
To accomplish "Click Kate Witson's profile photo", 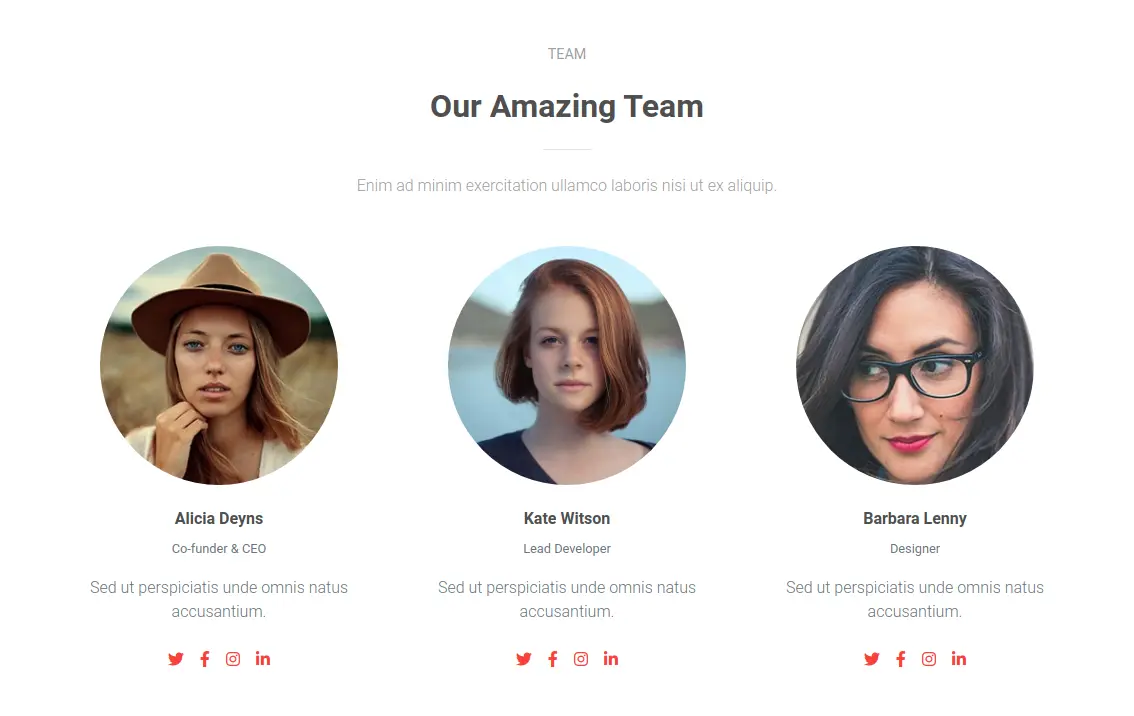I will pyautogui.click(x=567, y=365).
